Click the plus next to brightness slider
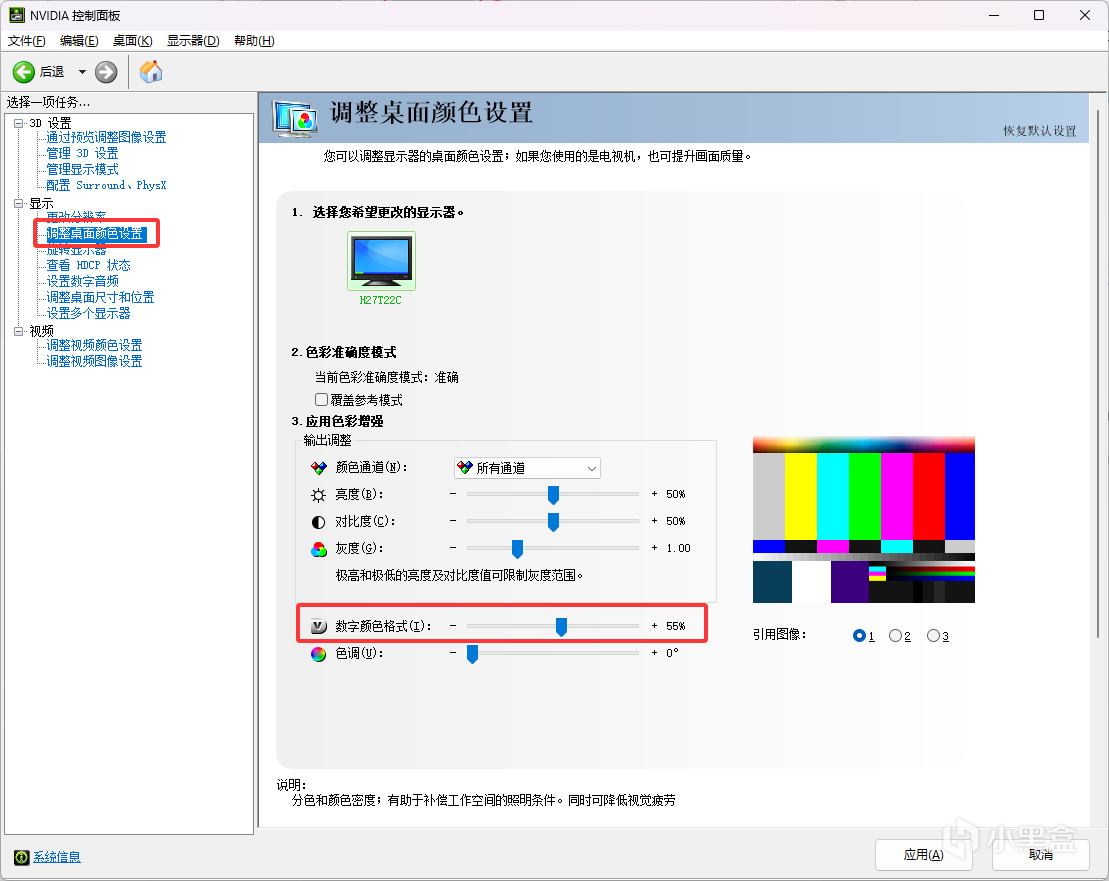Screen dimensions: 1109x881 tap(654, 494)
